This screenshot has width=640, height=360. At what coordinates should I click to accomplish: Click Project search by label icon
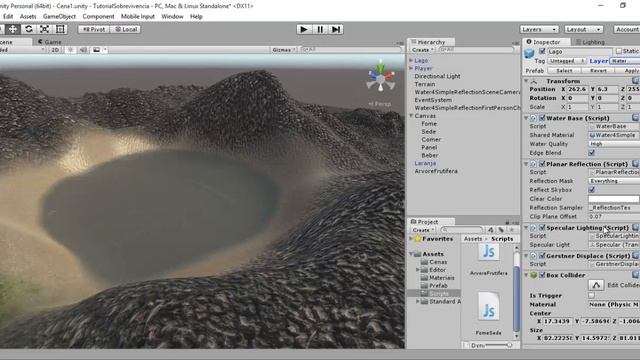(x=501, y=230)
